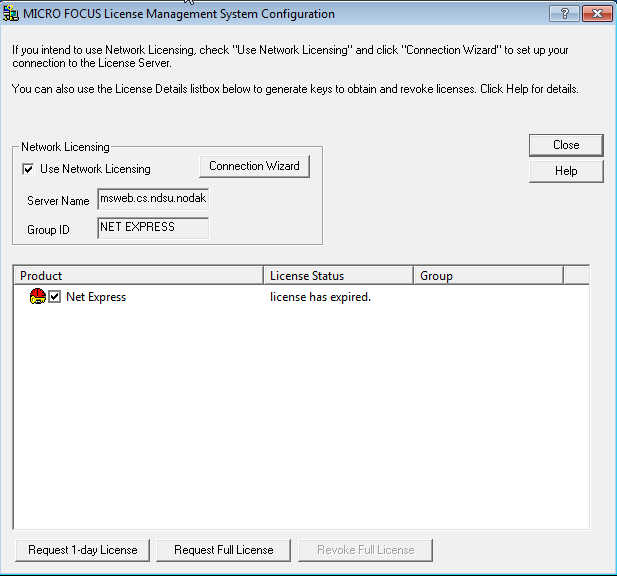Click inside the Server Name field
The height and width of the screenshot is (576, 617).
point(153,199)
